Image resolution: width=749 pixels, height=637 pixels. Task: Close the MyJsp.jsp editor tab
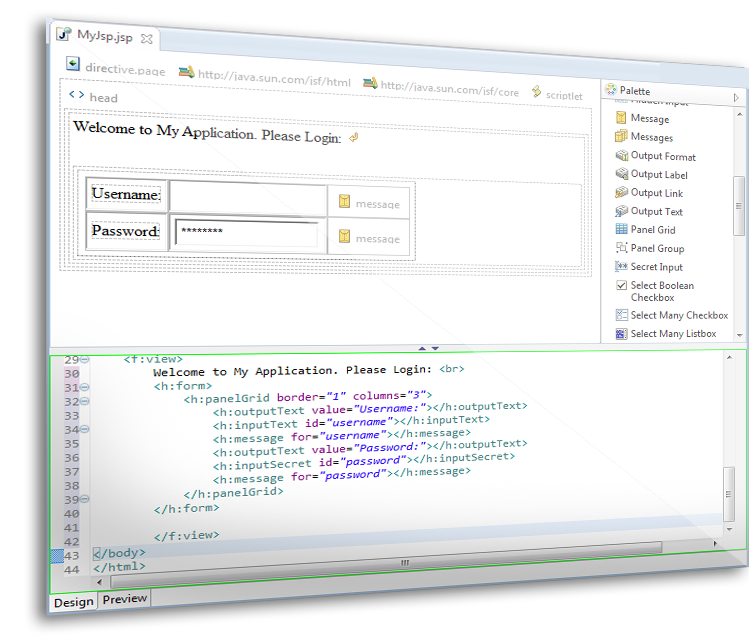tap(146, 39)
